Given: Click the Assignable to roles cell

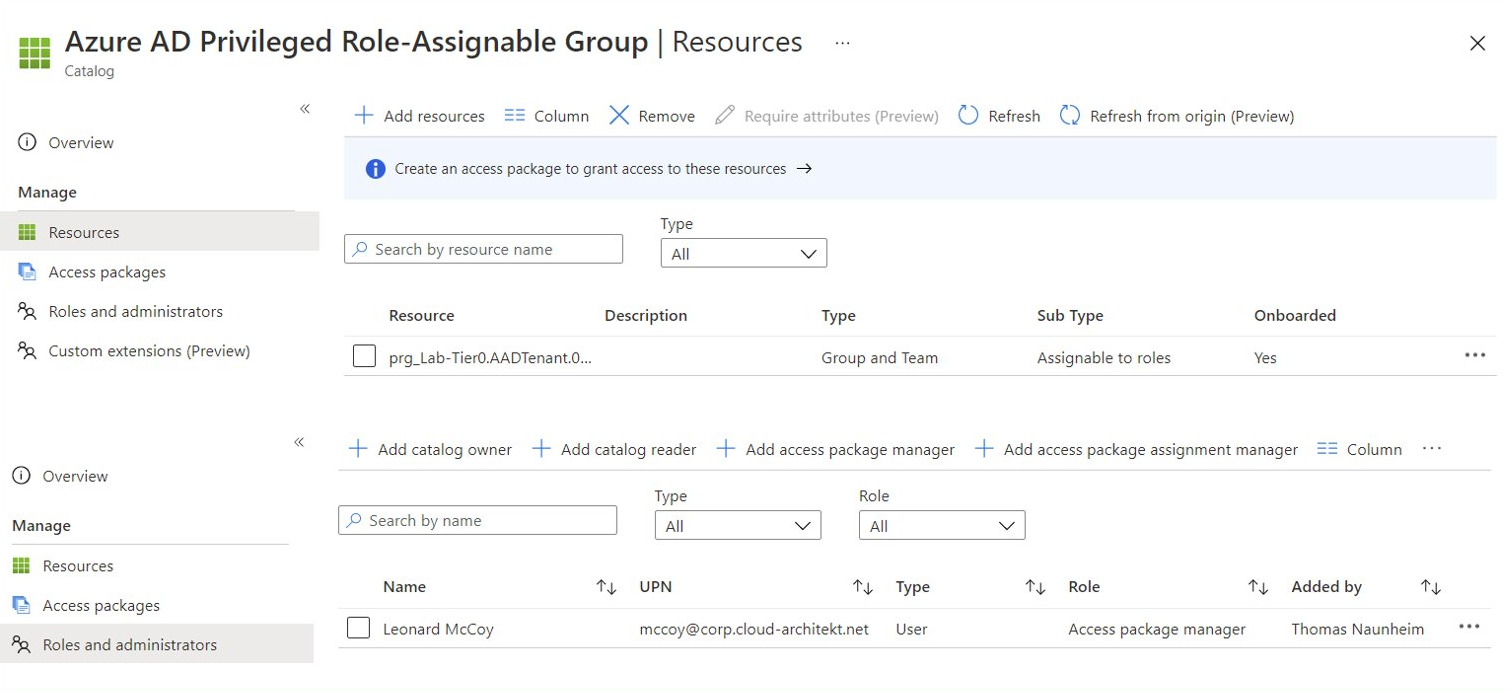Looking at the screenshot, I should (x=1104, y=358).
